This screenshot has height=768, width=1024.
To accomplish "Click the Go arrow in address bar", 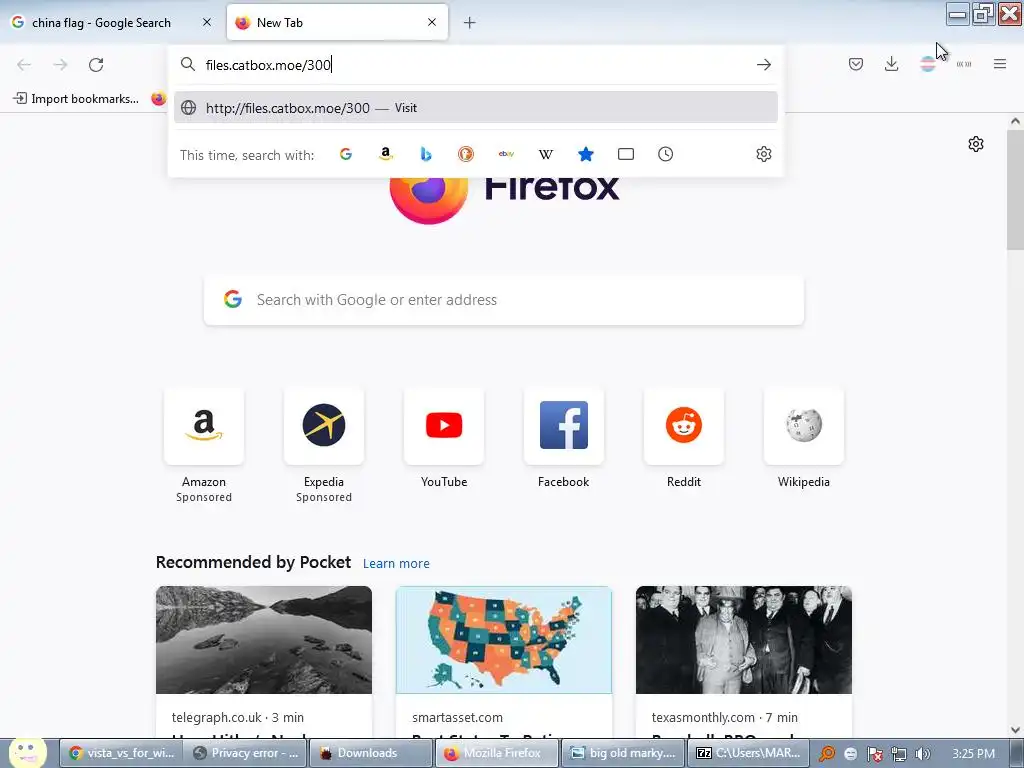I will [x=763, y=65].
